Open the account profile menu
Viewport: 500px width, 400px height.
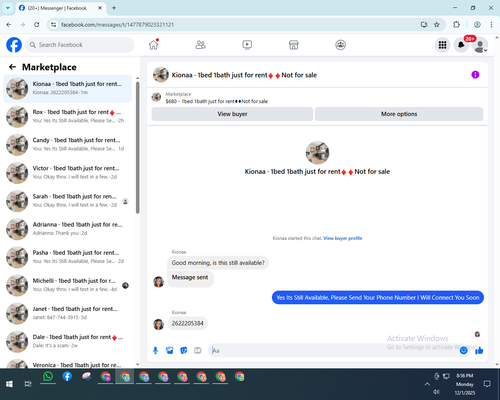(480, 45)
